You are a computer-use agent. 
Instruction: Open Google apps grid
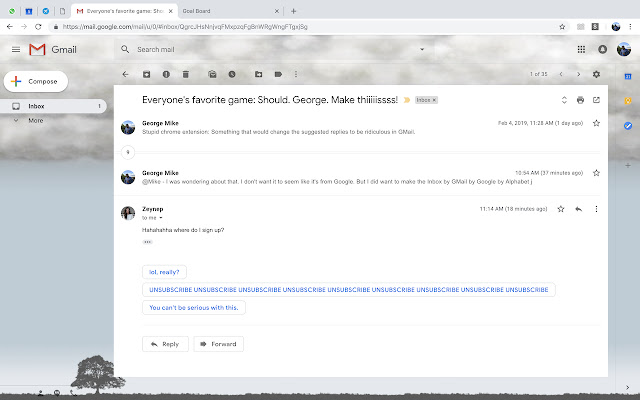point(581,49)
